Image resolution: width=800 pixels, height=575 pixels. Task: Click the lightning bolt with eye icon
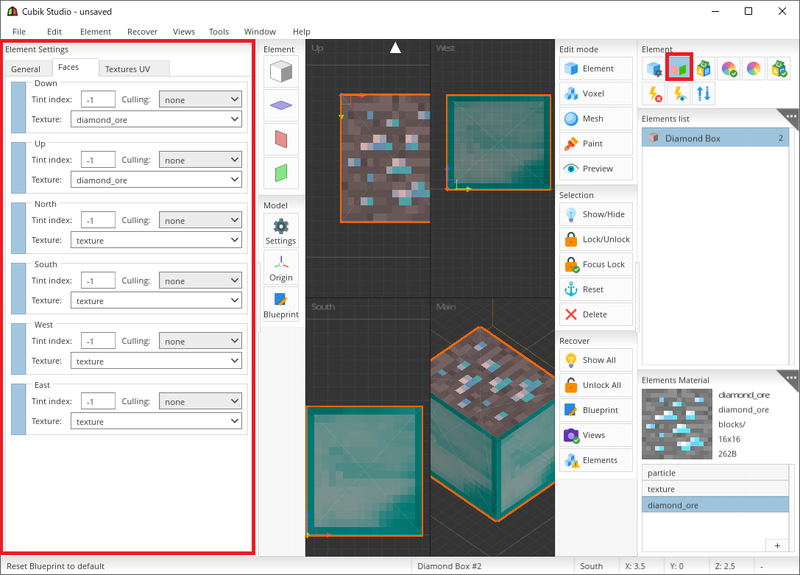point(679,93)
